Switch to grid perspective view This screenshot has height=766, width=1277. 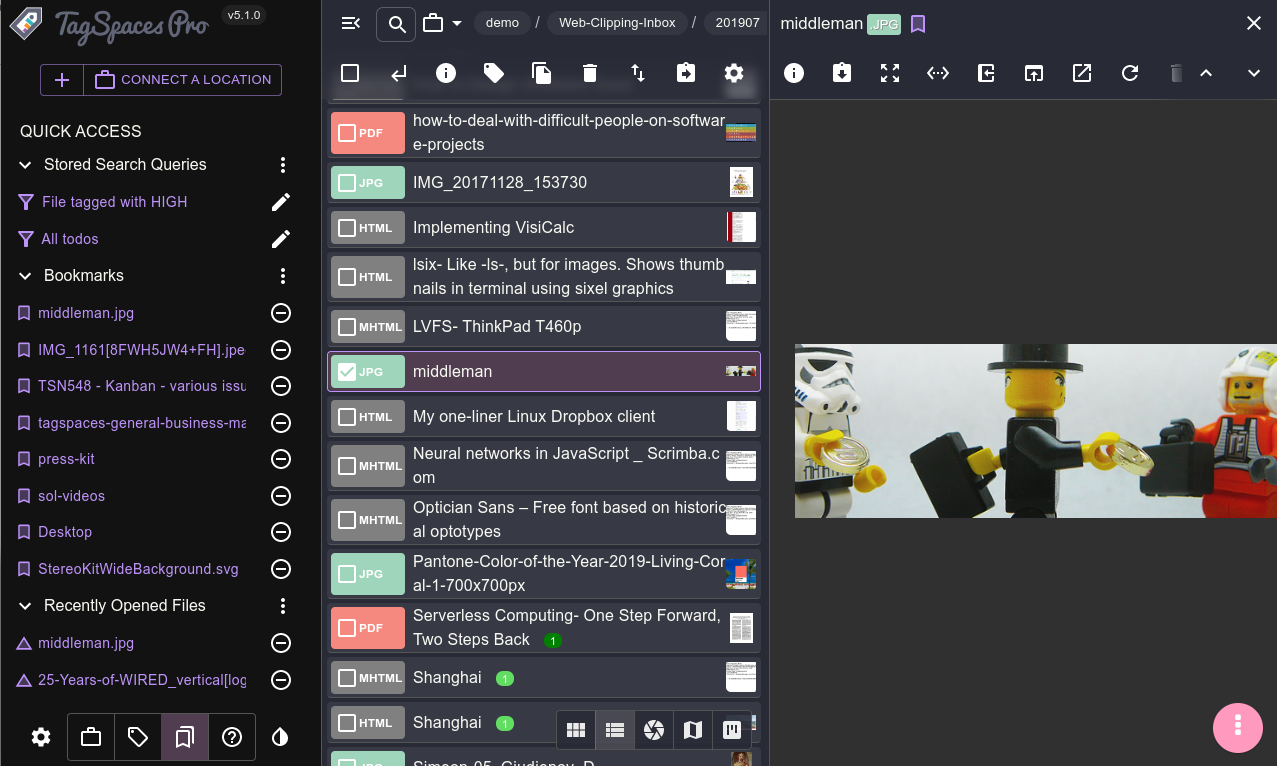tap(576, 730)
